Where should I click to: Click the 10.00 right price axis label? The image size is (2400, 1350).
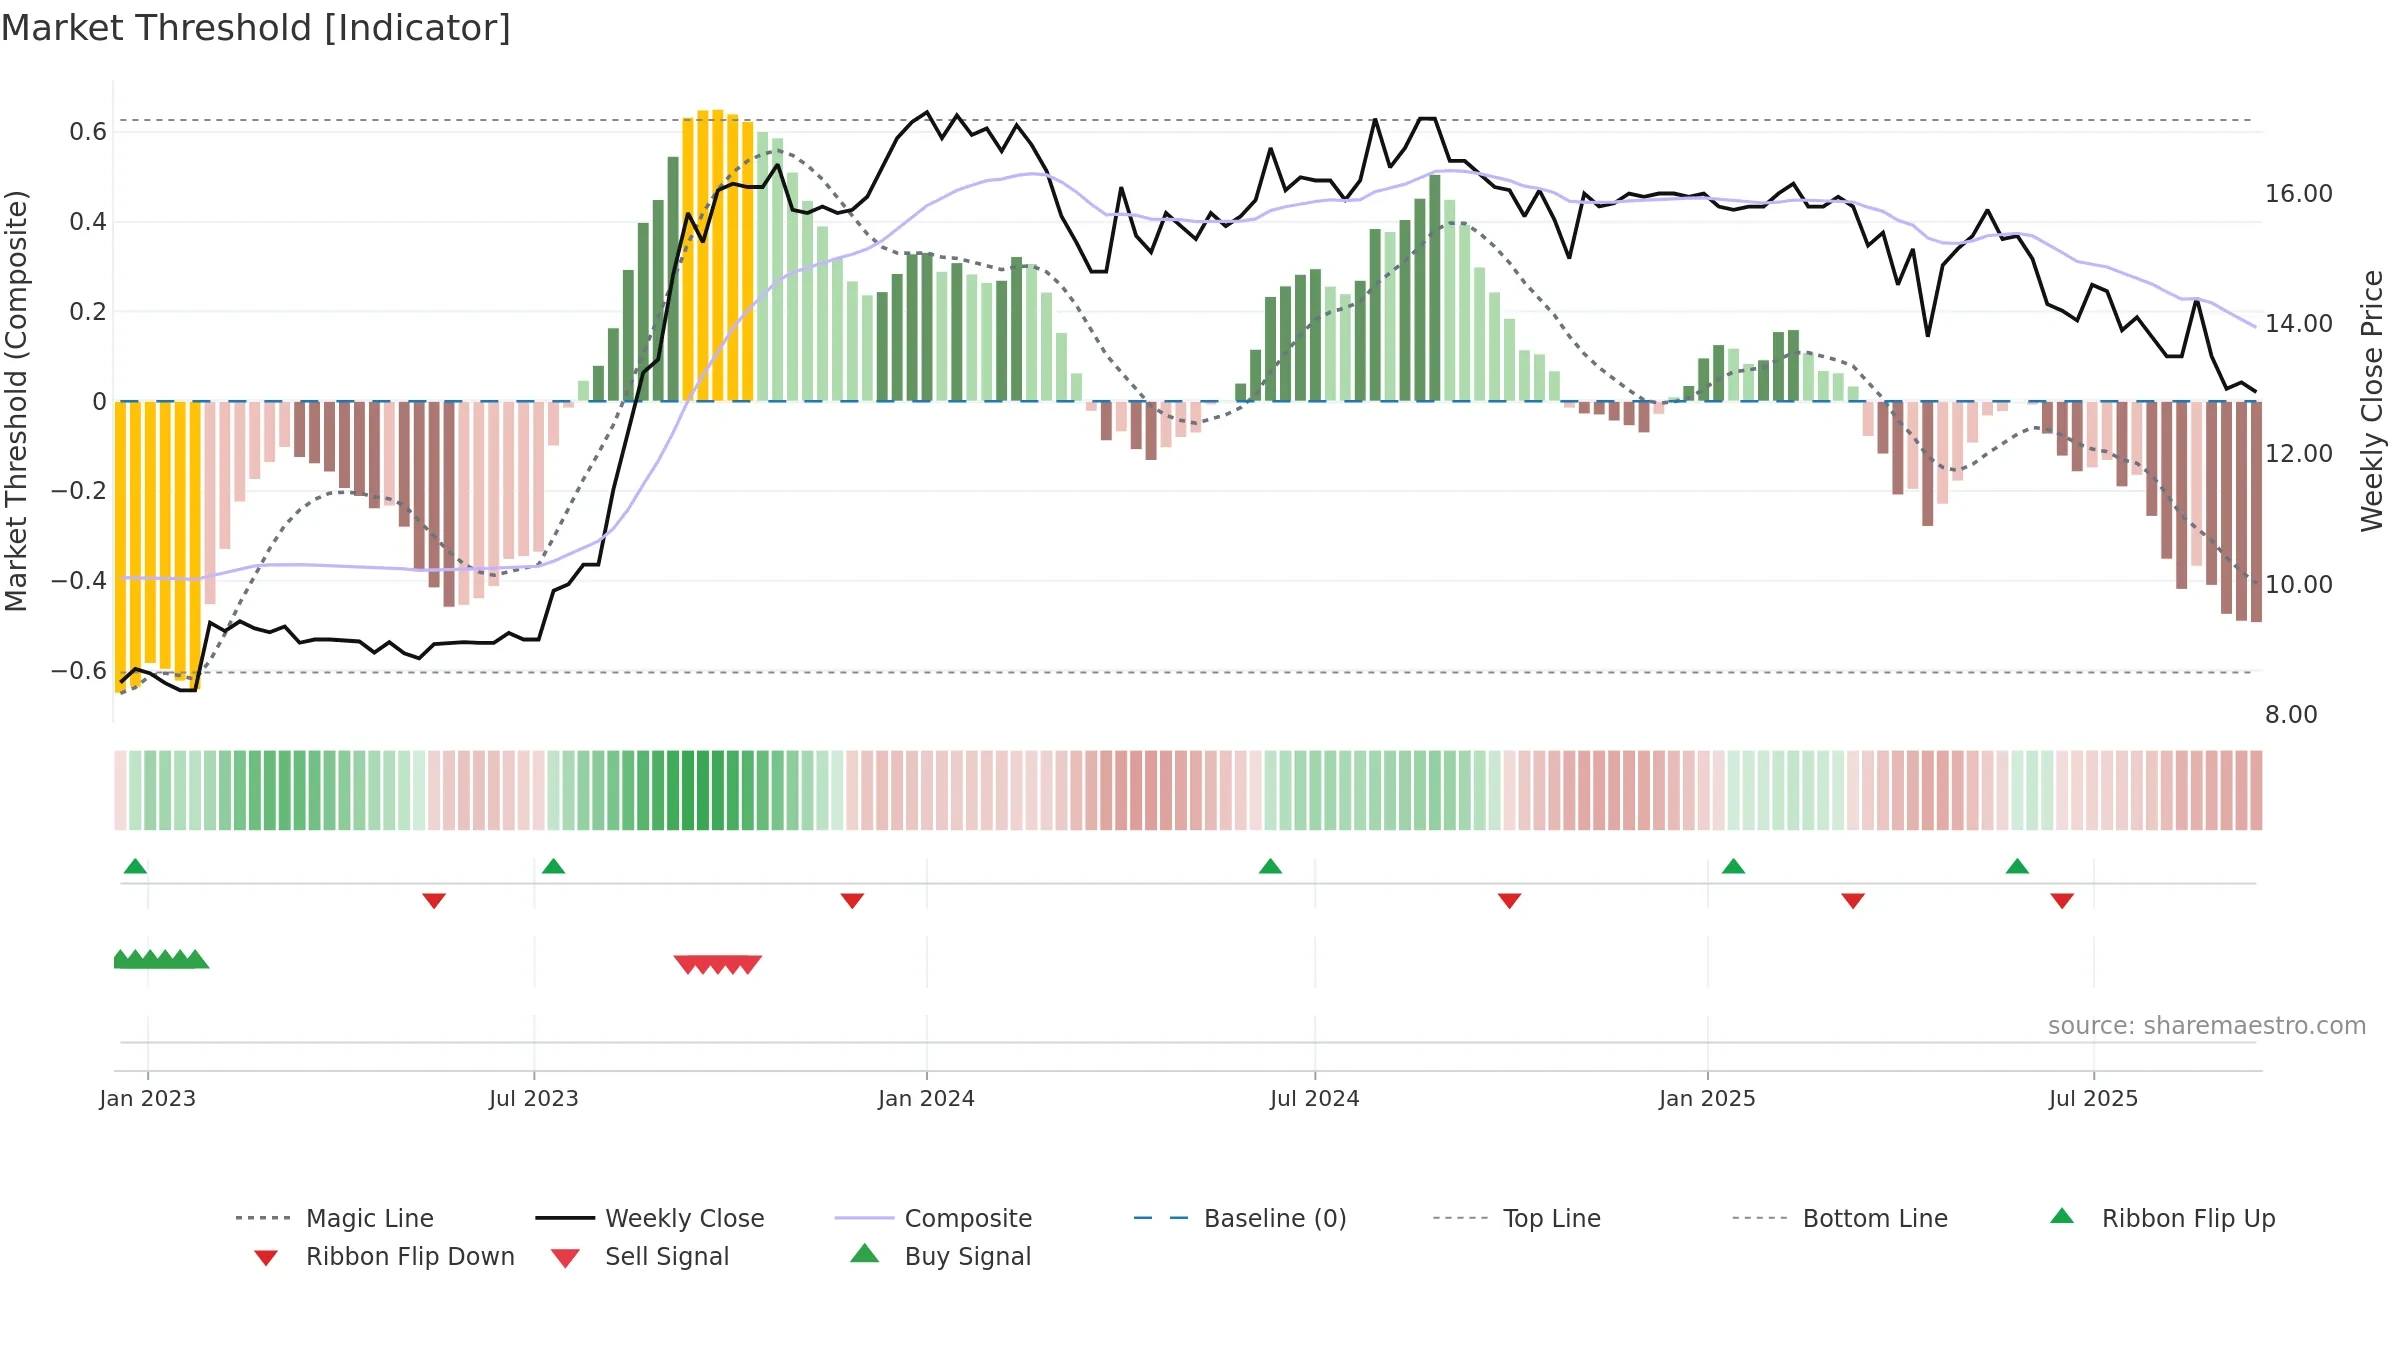(2299, 585)
